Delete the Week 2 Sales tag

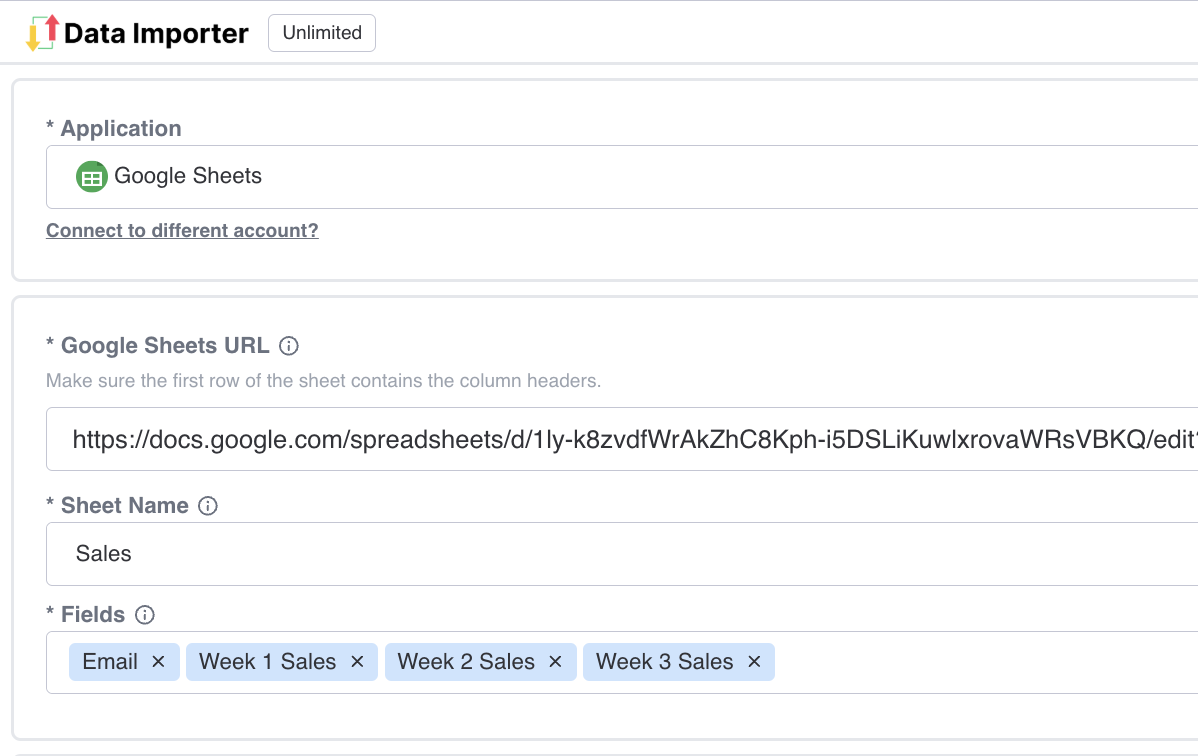coord(555,661)
